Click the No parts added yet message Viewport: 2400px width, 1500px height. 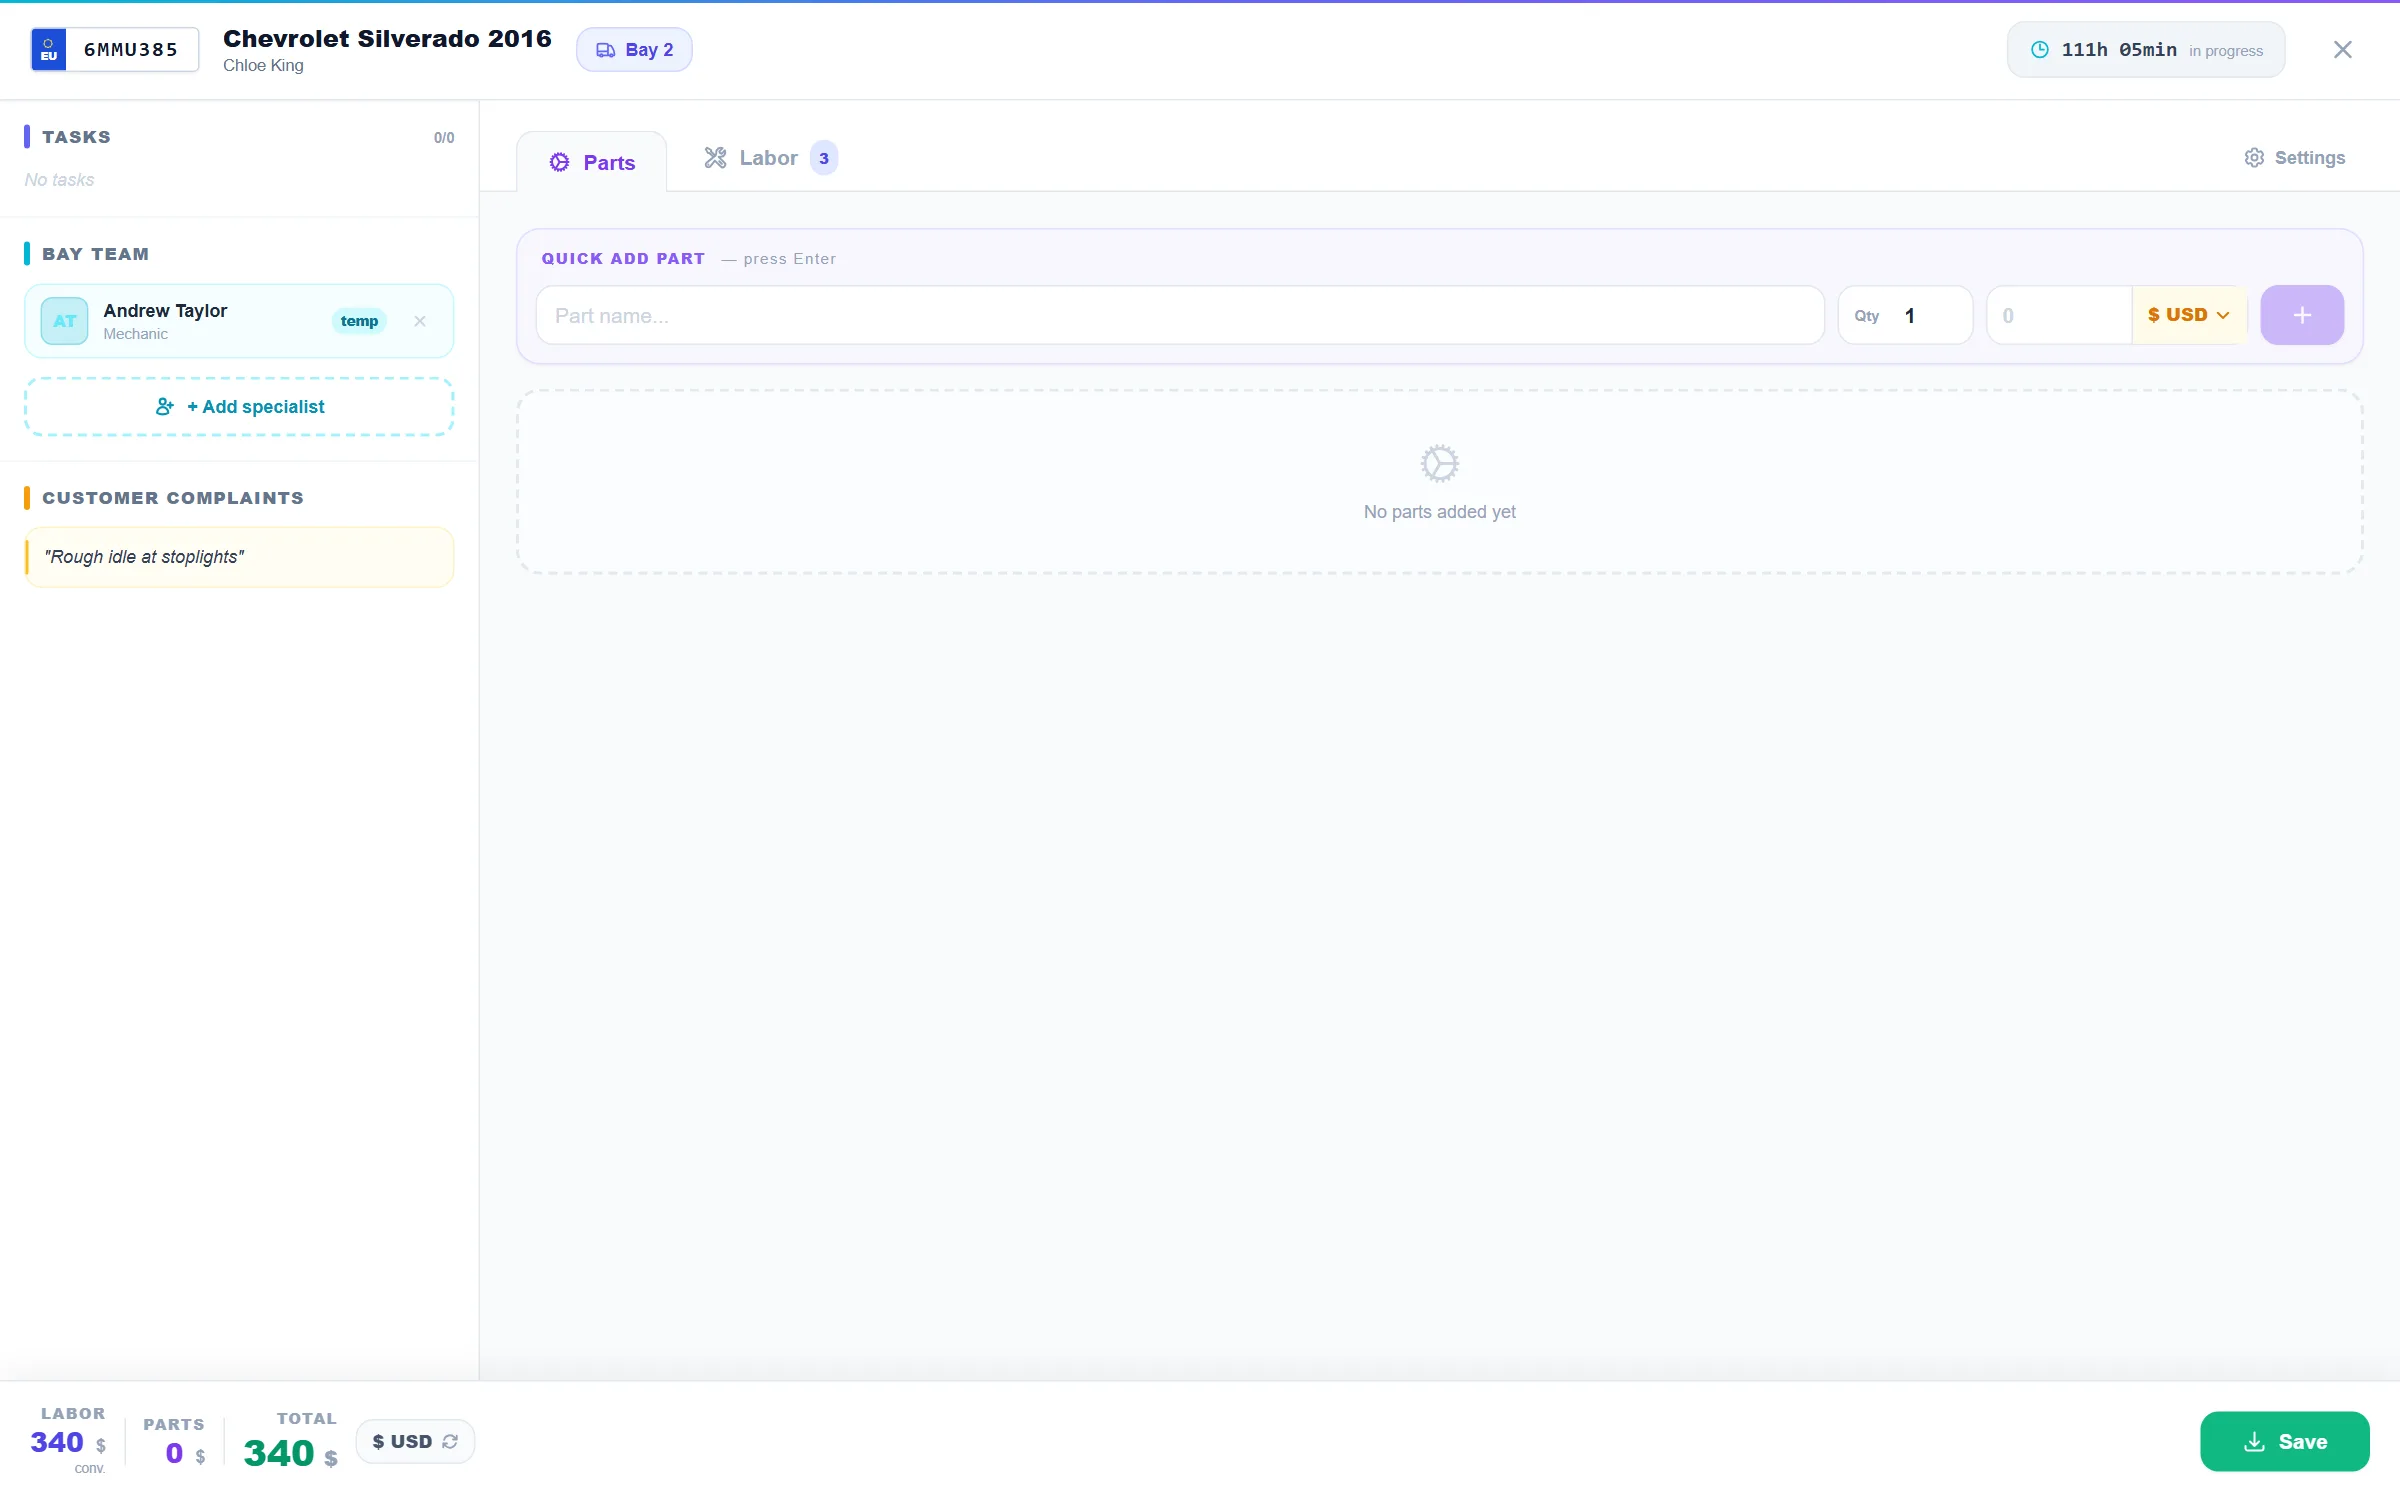point(1440,512)
